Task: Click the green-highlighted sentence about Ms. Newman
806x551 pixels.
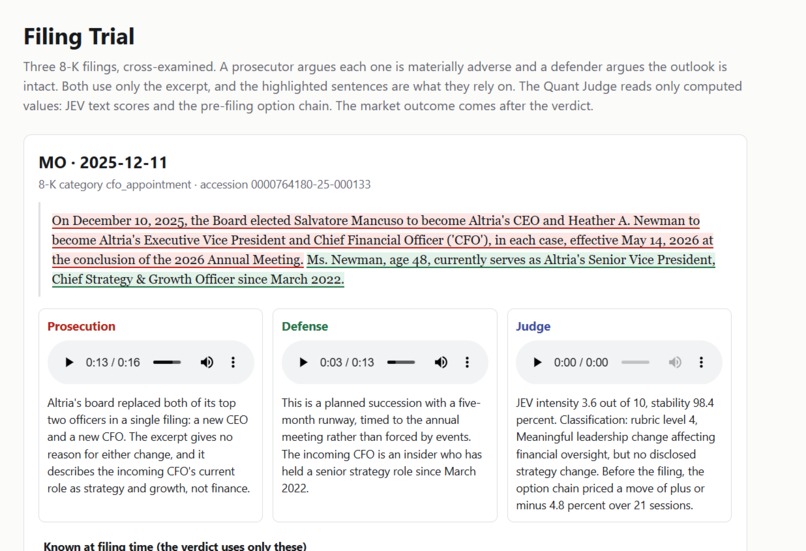Action: click(x=383, y=269)
